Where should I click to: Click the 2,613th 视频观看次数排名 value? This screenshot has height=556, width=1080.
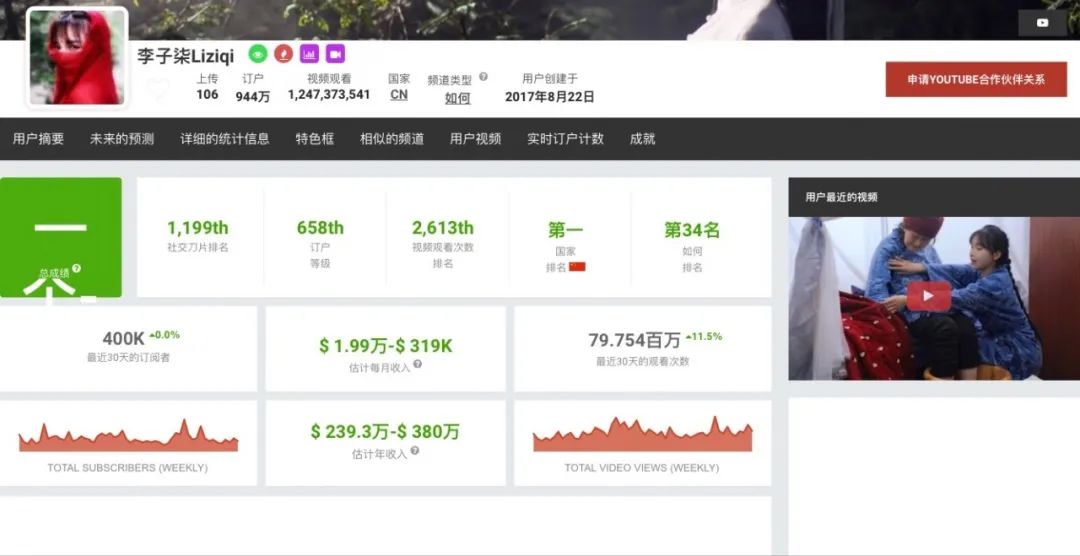(x=443, y=228)
